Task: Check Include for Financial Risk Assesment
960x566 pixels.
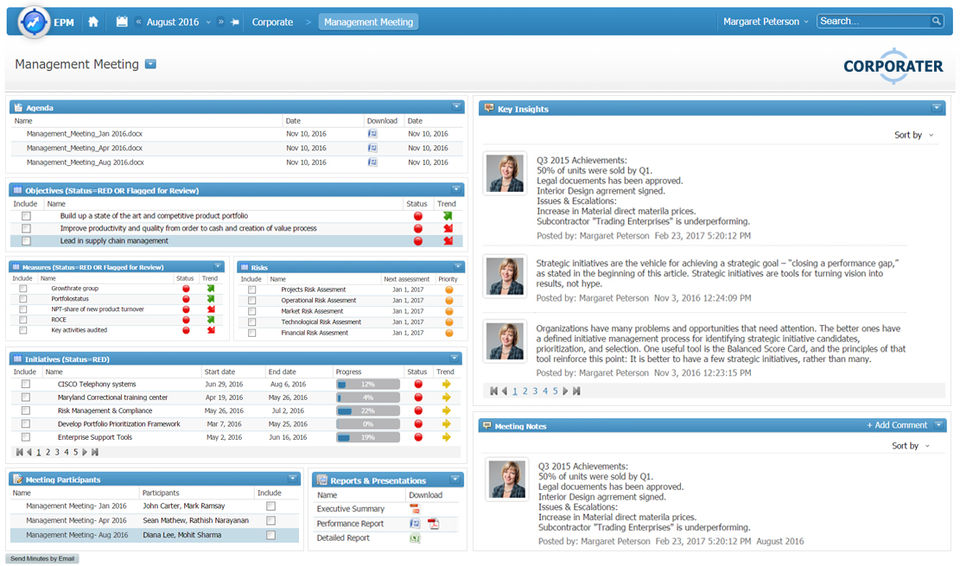Action: pos(252,333)
